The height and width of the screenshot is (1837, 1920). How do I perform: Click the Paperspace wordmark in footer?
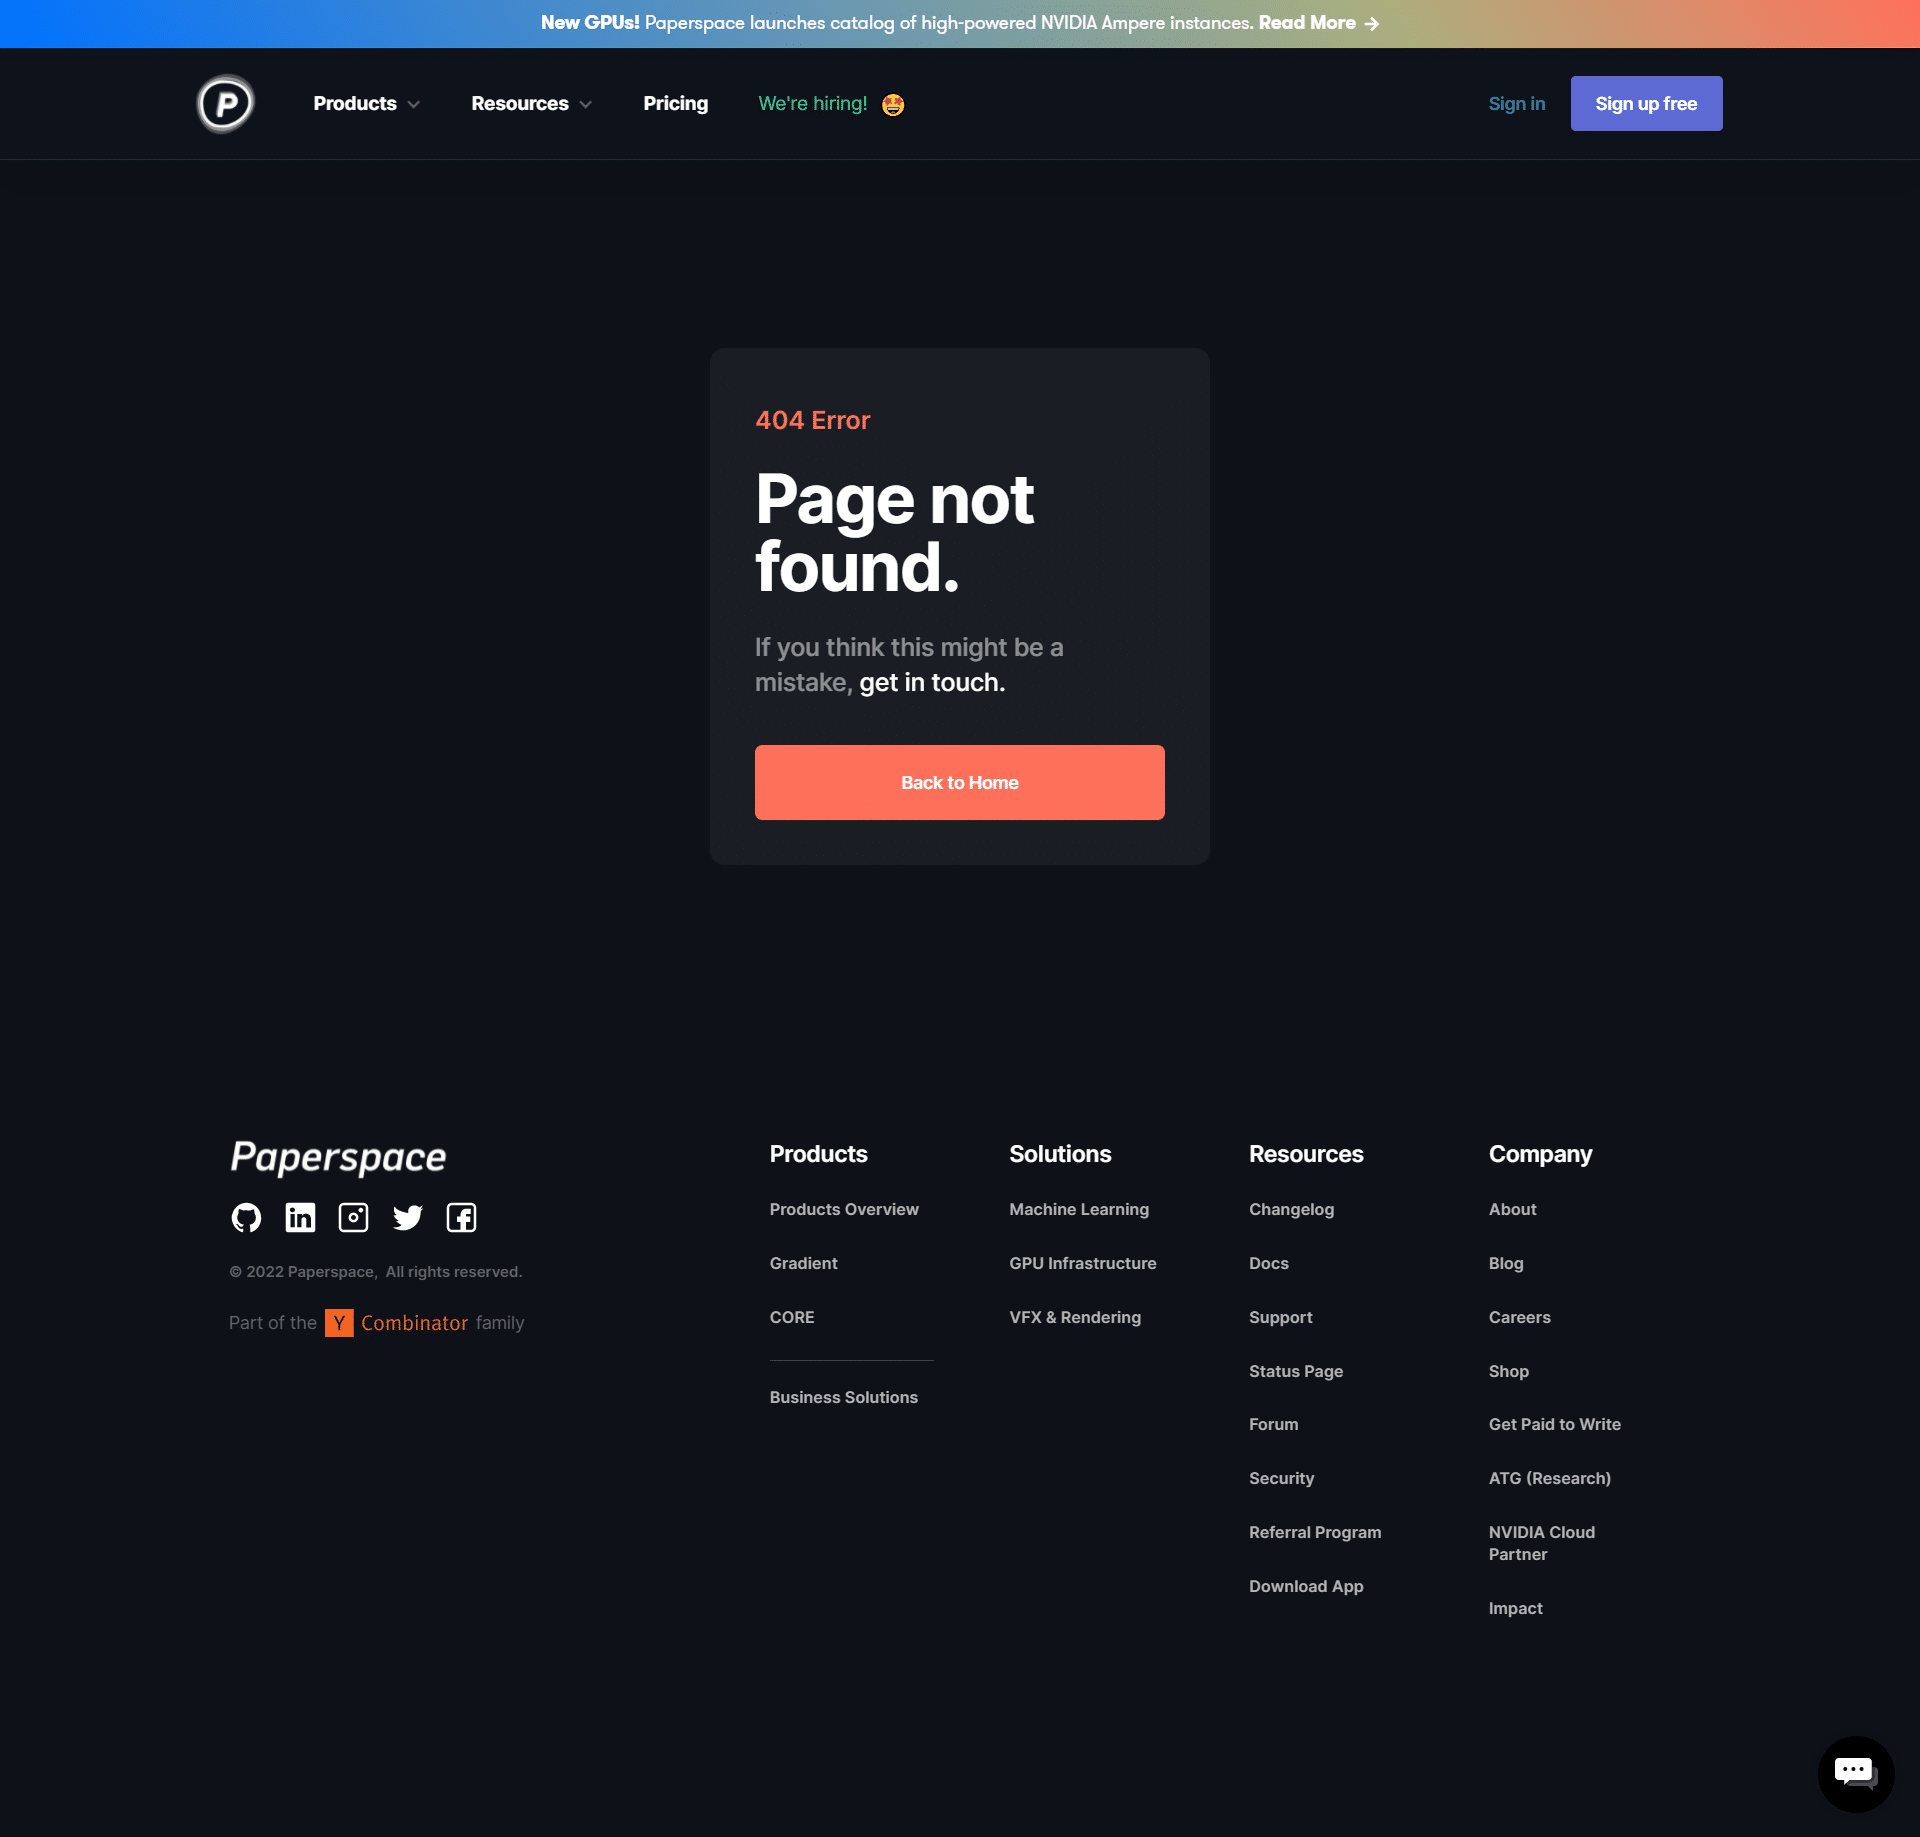pos(338,1158)
